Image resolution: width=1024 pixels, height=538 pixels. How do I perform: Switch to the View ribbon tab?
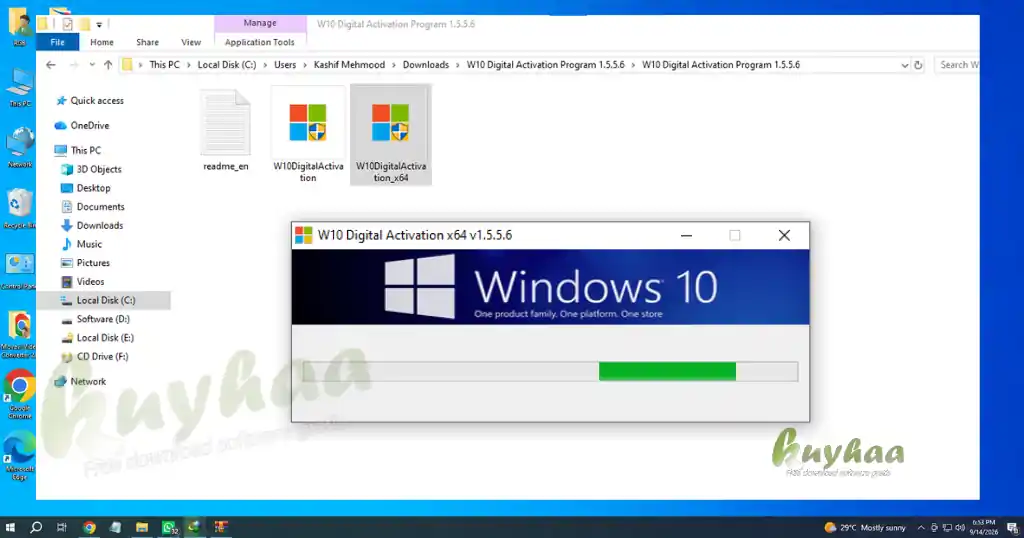pos(191,42)
